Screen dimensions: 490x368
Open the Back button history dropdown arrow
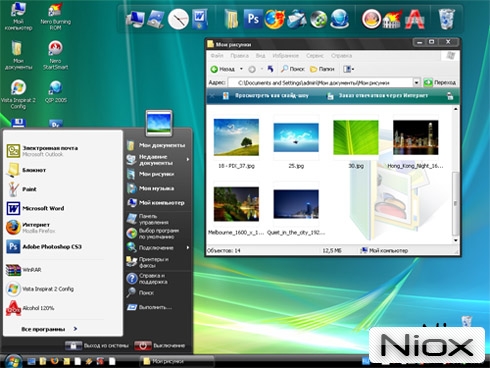coord(241,69)
